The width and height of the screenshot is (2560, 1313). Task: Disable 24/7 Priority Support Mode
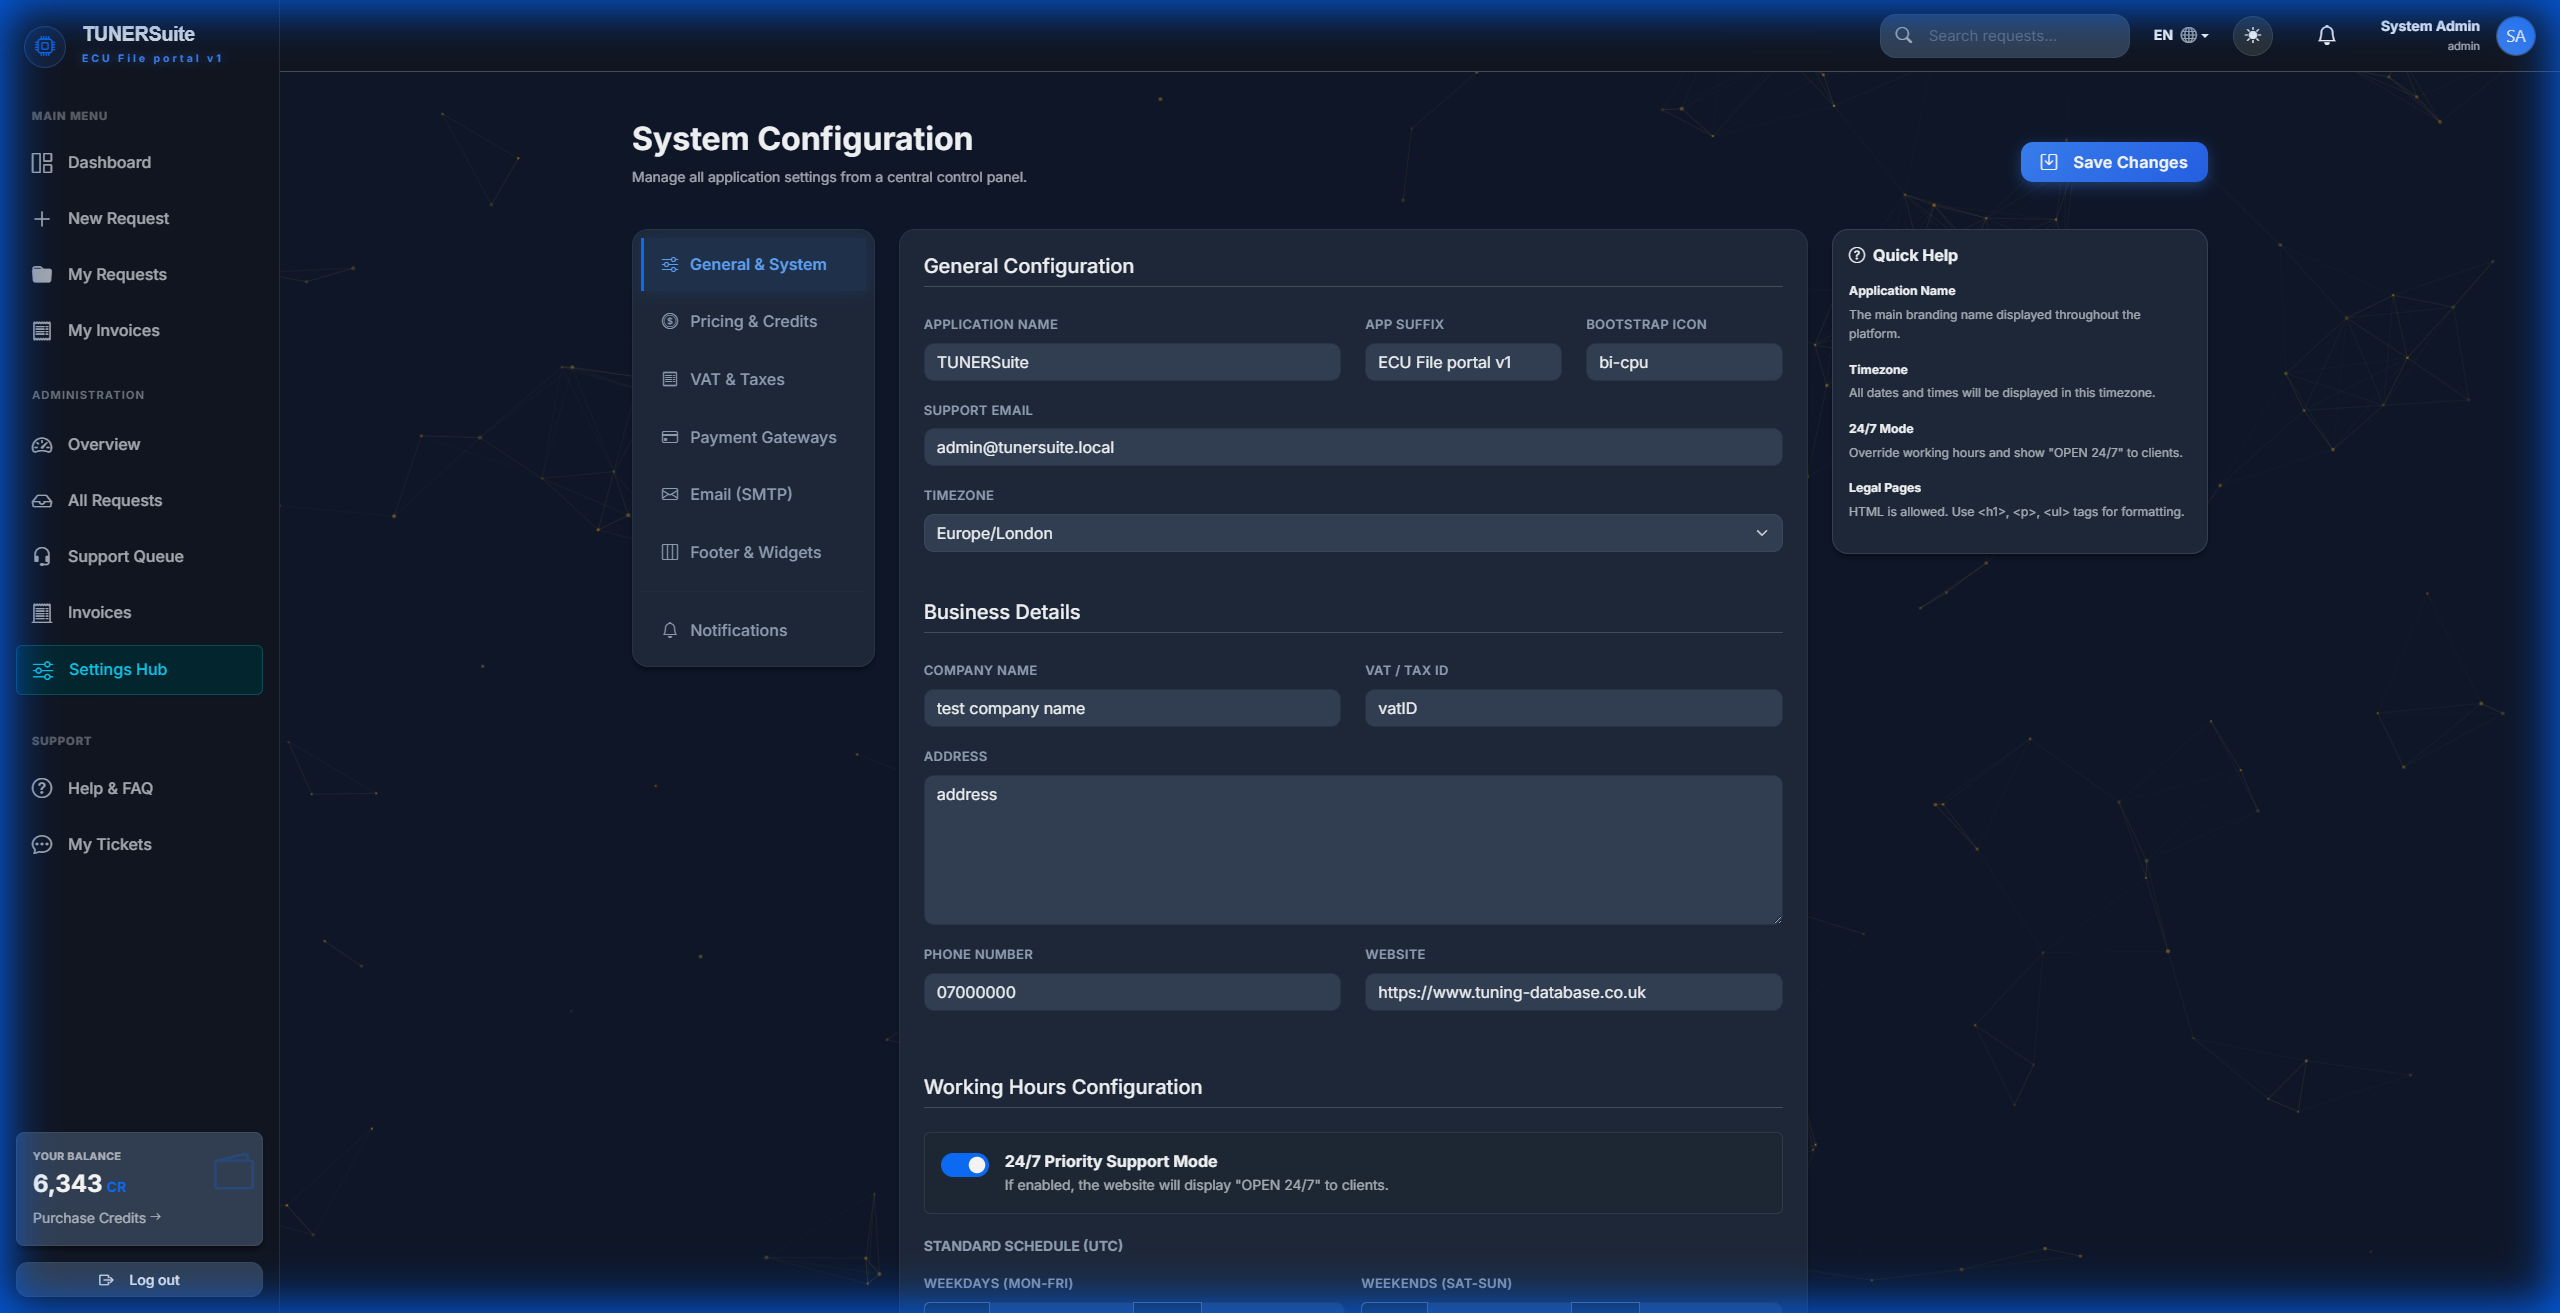coord(964,1164)
